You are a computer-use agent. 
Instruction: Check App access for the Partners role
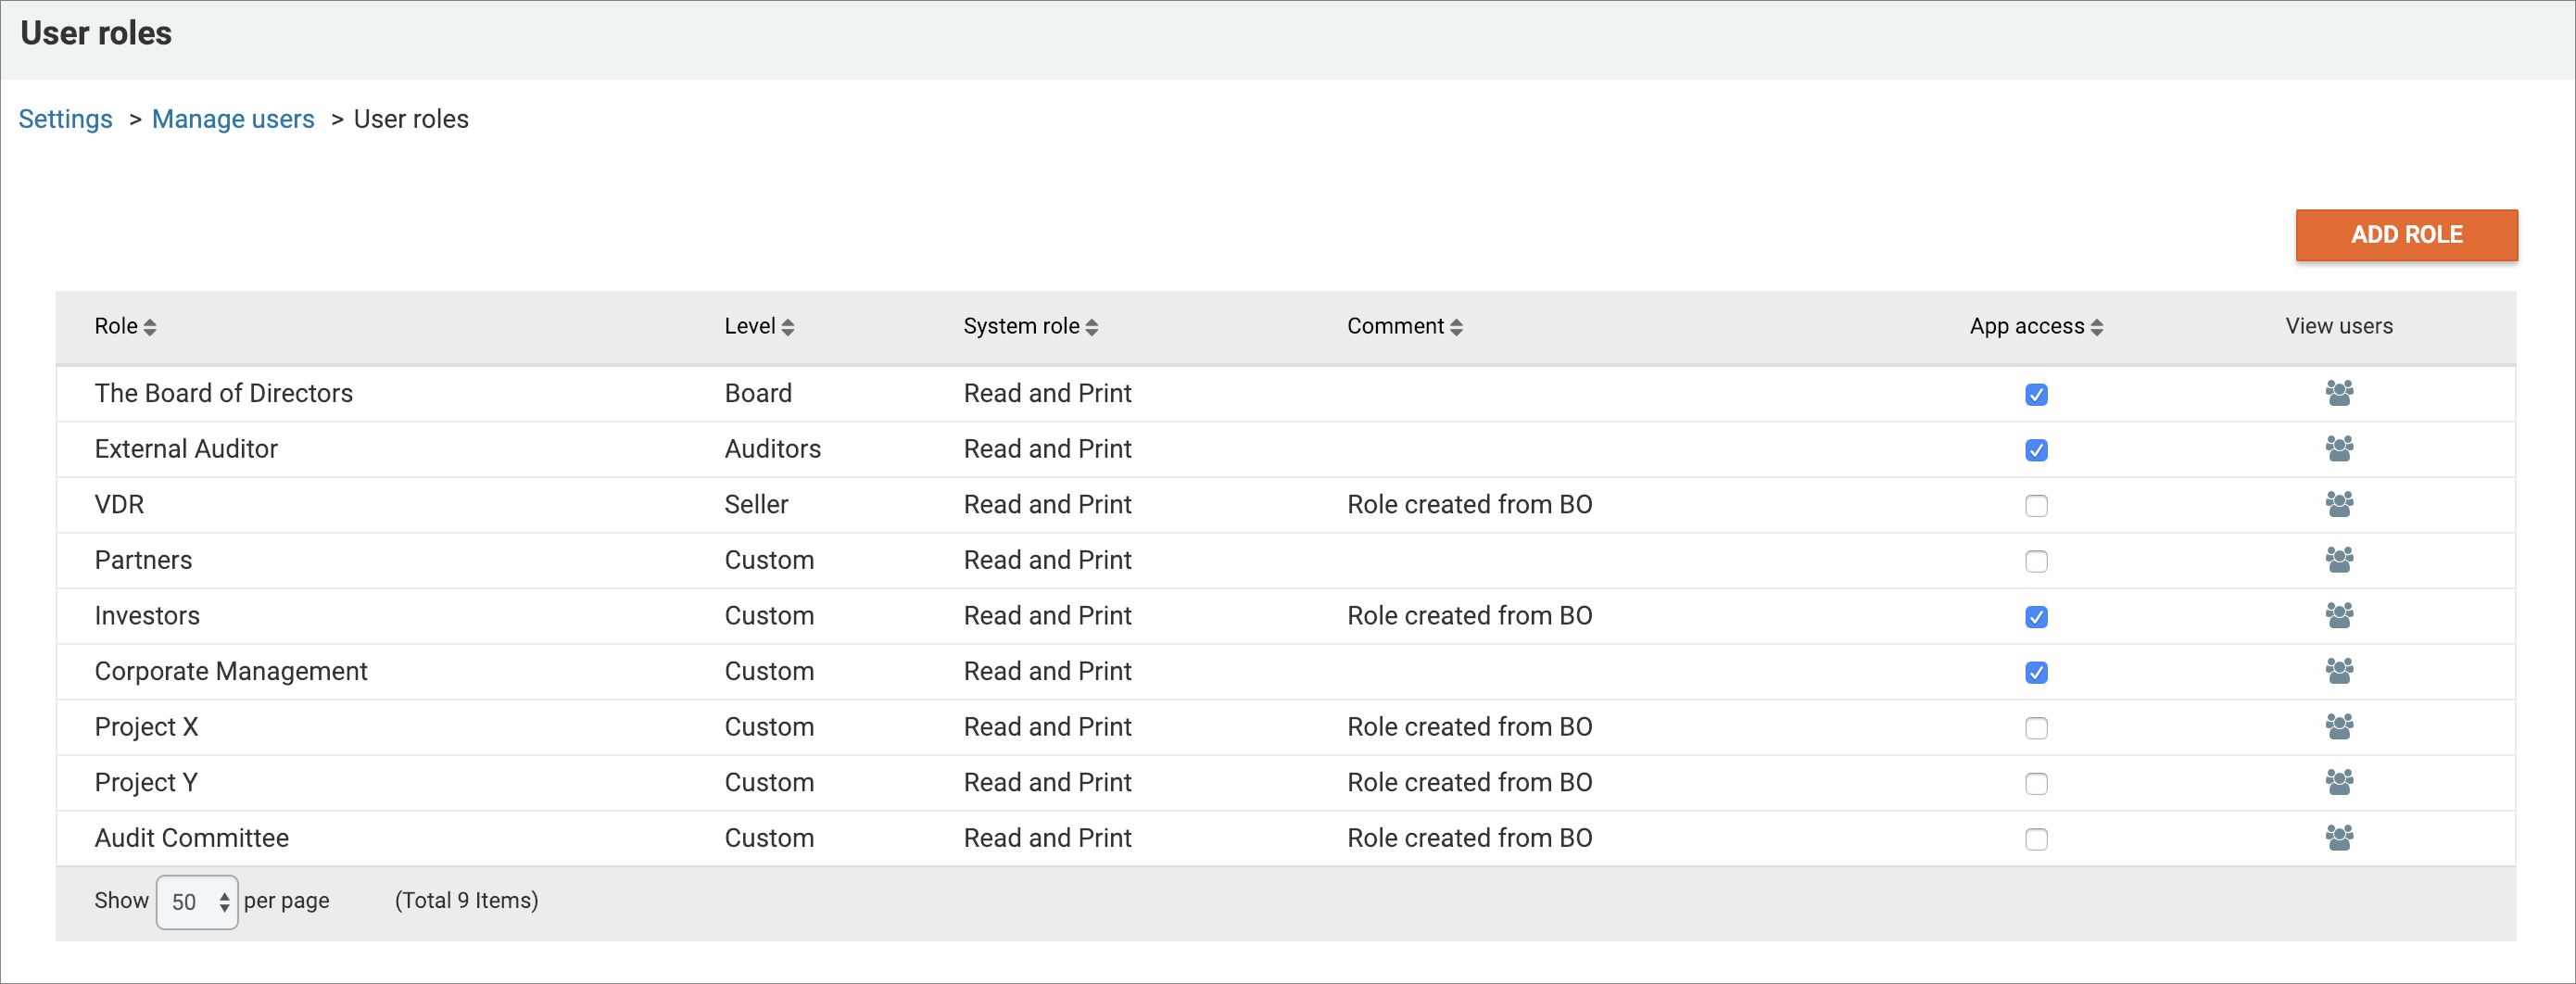point(2037,561)
